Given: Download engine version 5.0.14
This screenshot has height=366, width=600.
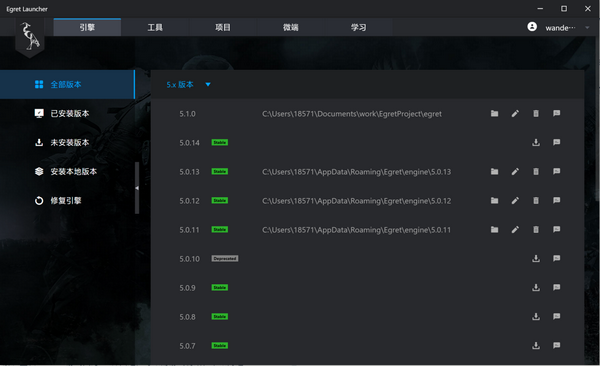Looking at the screenshot, I should (536, 142).
